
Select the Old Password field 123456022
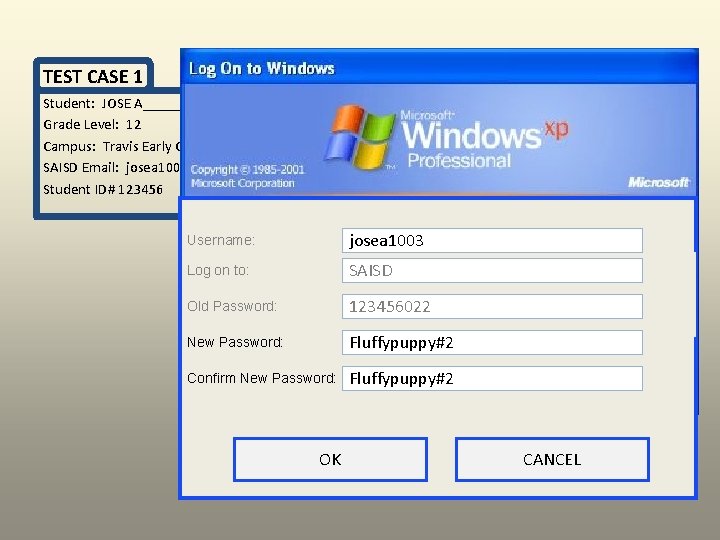point(492,306)
